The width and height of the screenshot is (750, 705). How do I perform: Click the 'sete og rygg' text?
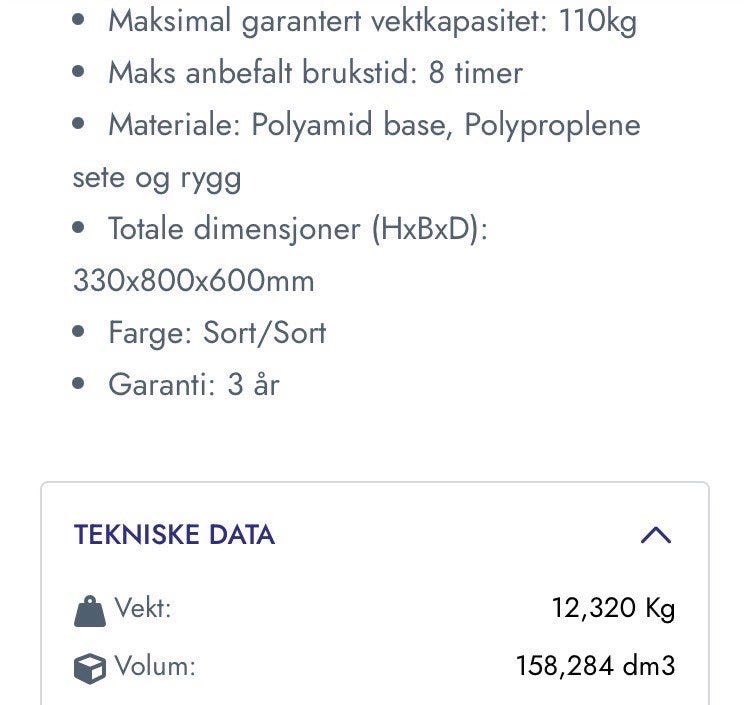tap(156, 178)
